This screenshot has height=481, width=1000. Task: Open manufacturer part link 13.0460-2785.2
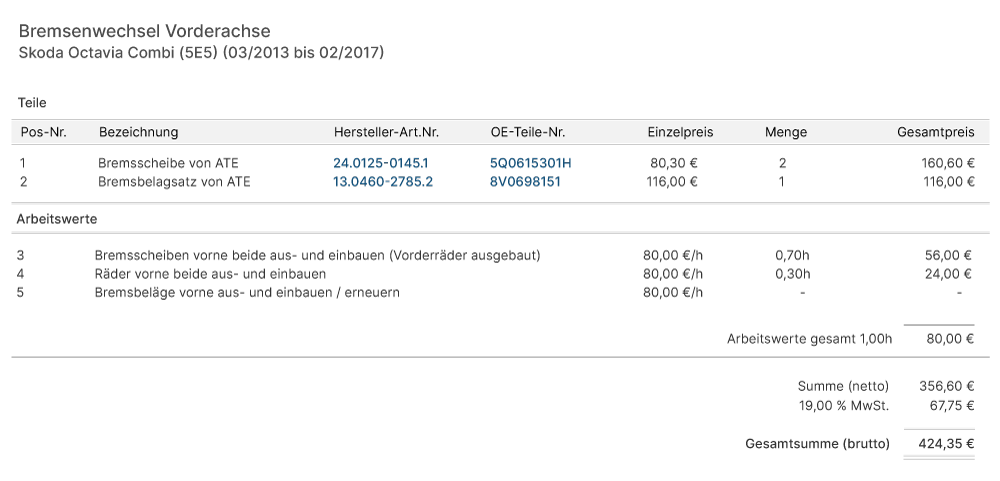click(383, 182)
